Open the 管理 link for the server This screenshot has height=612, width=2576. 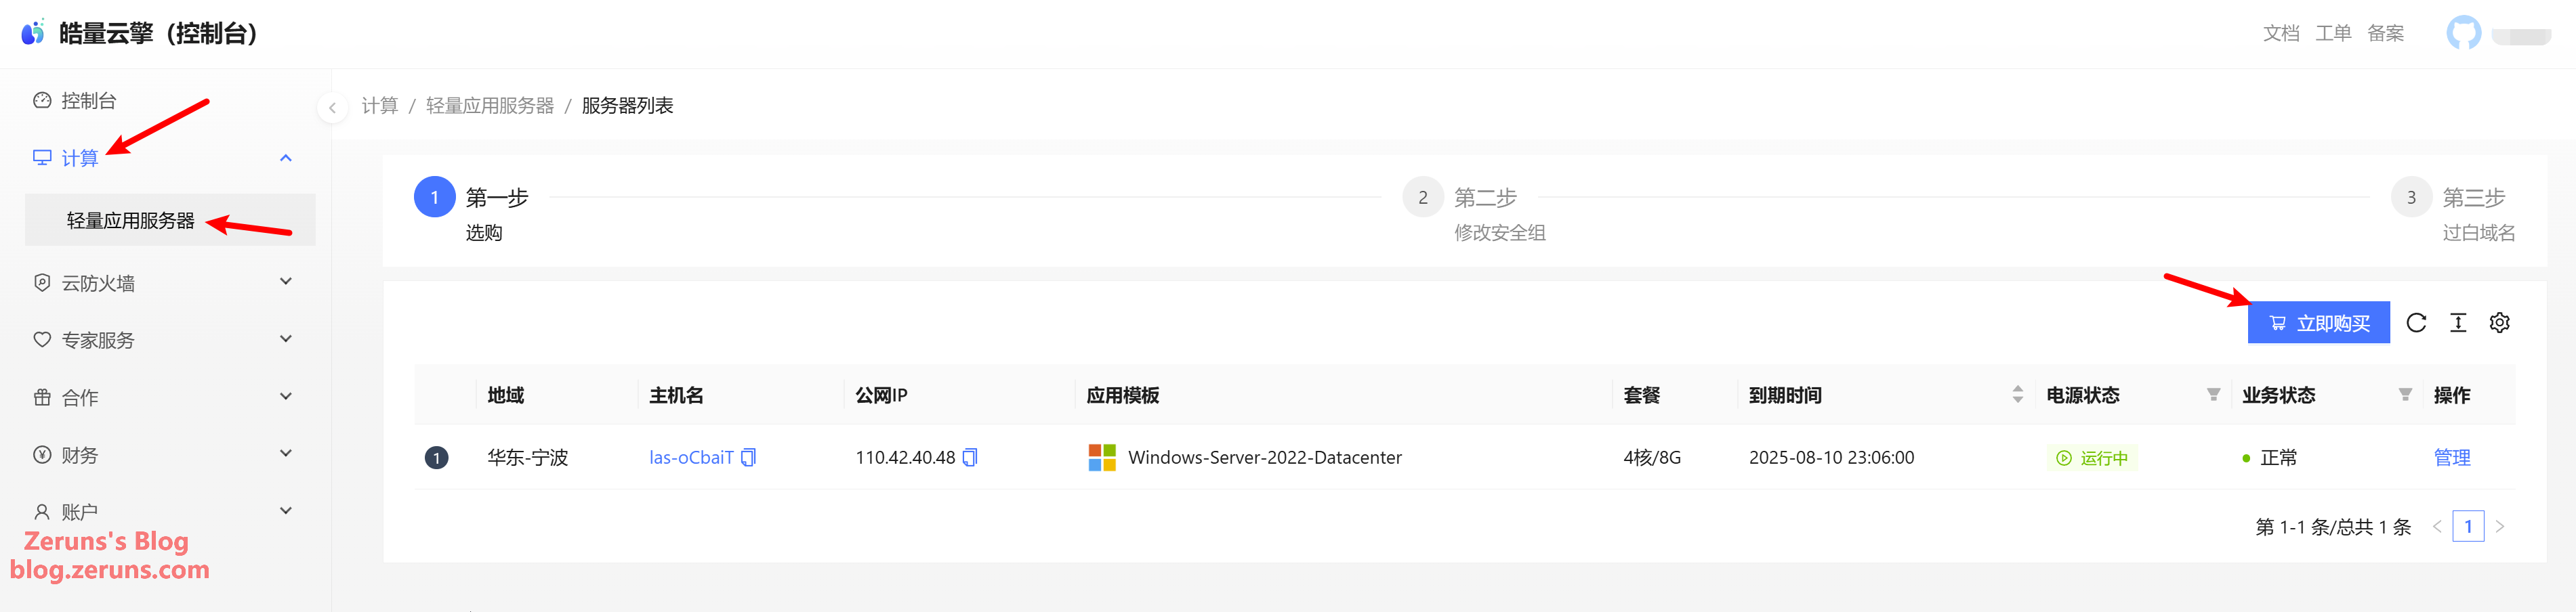(x=2451, y=458)
